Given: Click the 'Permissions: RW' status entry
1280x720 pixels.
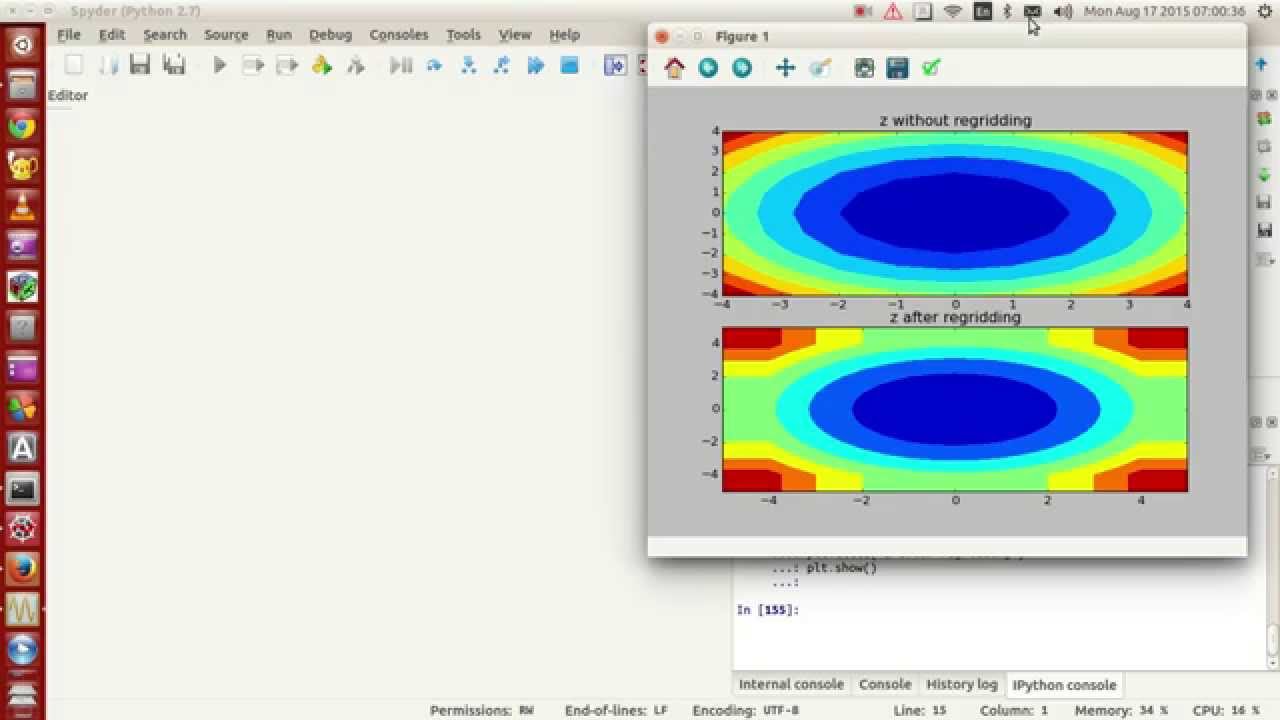Looking at the screenshot, I should click(x=482, y=710).
